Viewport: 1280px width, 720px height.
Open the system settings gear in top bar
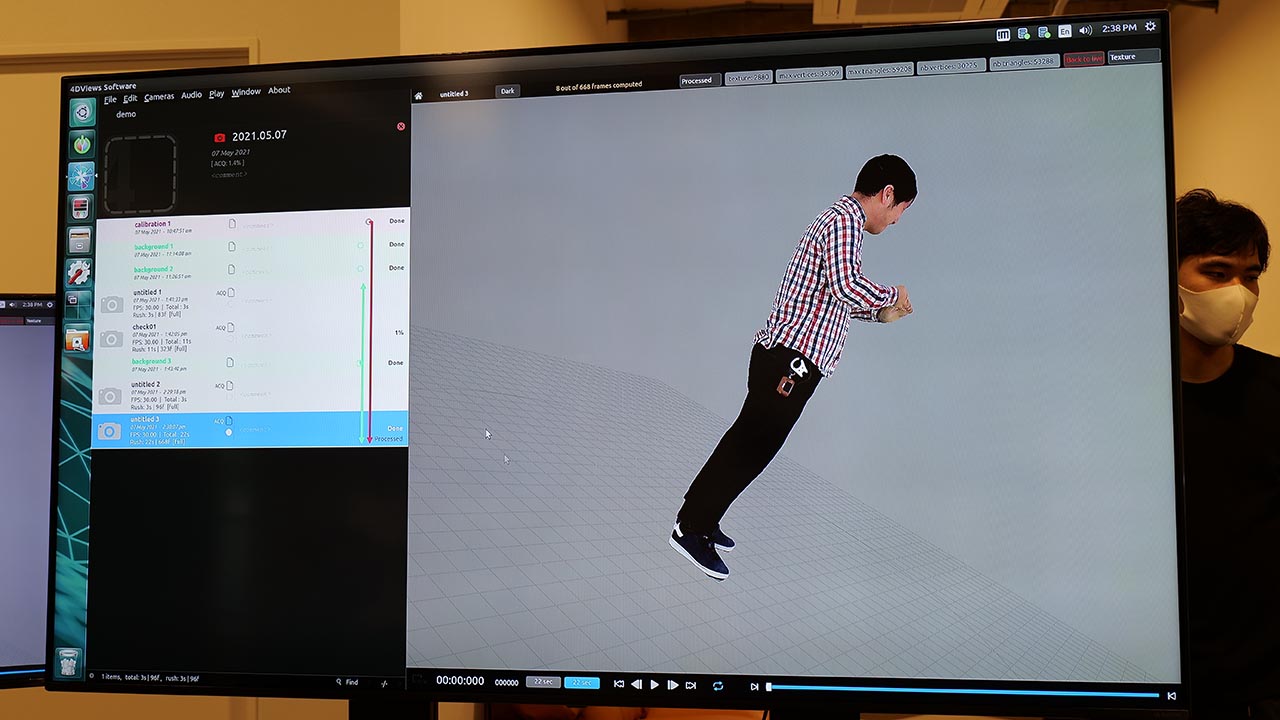coord(1150,27)
